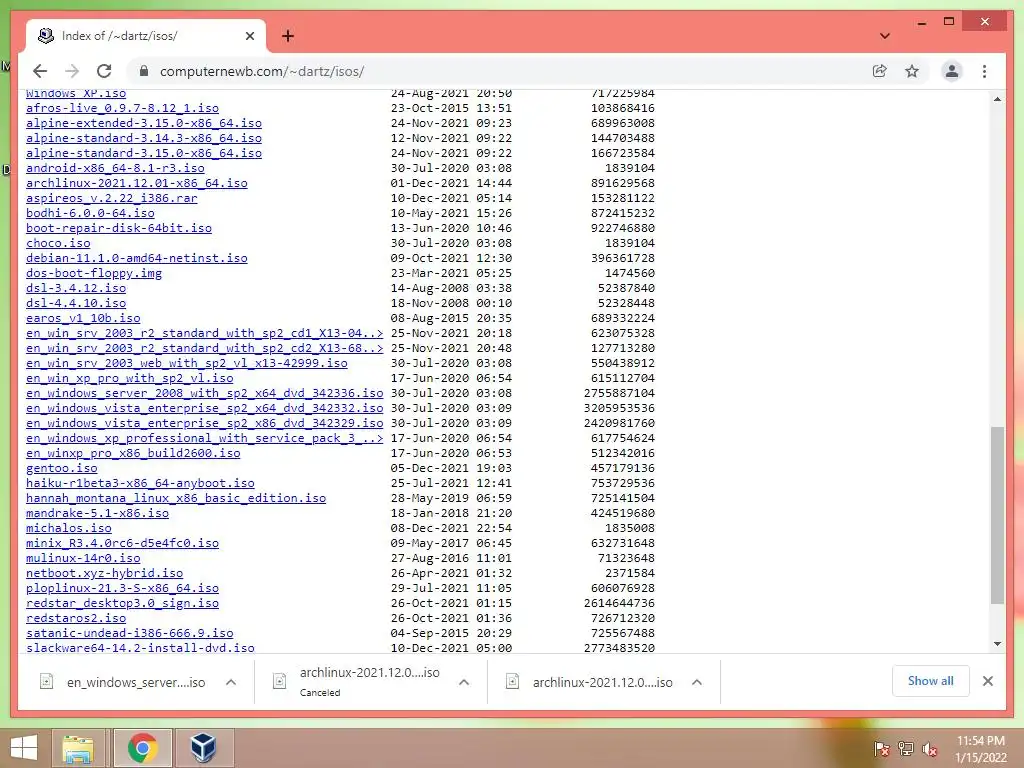Viewport: 1024px width, 768px height.
Task: Open gentoo.iso link
Action: 61,469
